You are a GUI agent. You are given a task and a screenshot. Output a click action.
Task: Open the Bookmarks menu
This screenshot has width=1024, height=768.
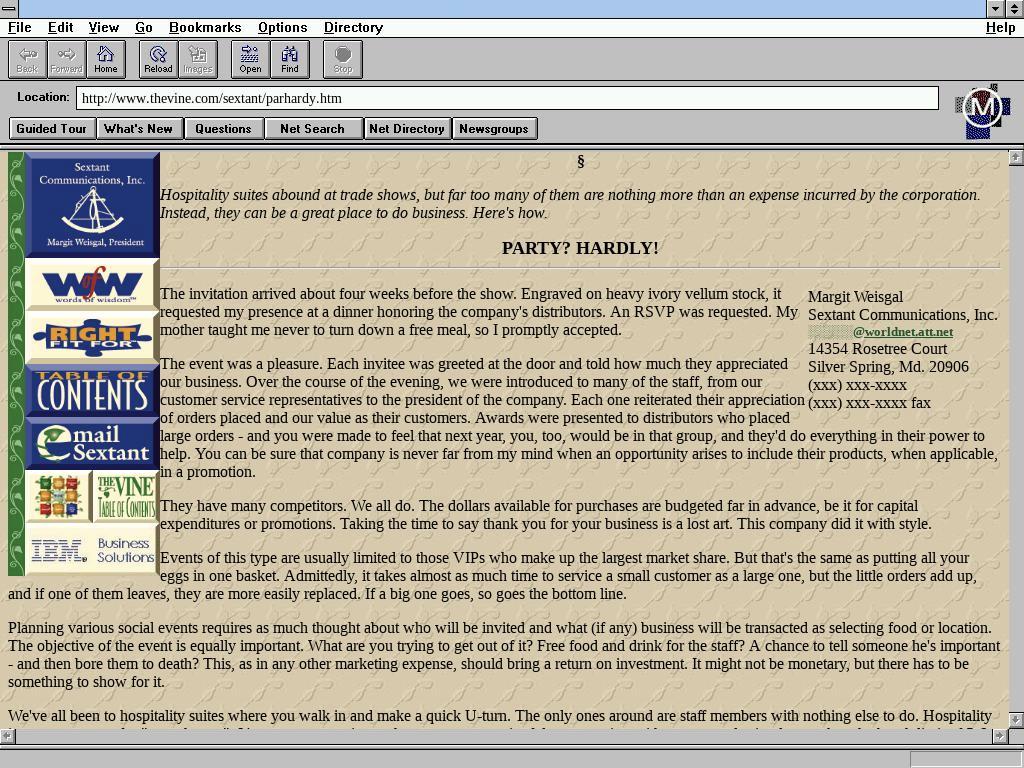205,27
